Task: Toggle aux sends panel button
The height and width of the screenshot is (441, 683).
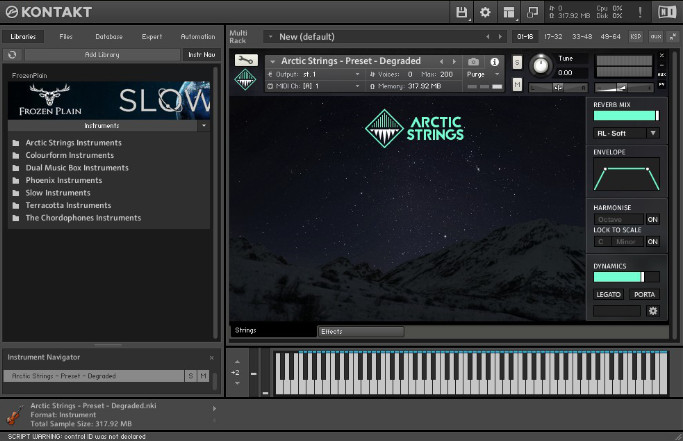Action: tap(656, 37)
